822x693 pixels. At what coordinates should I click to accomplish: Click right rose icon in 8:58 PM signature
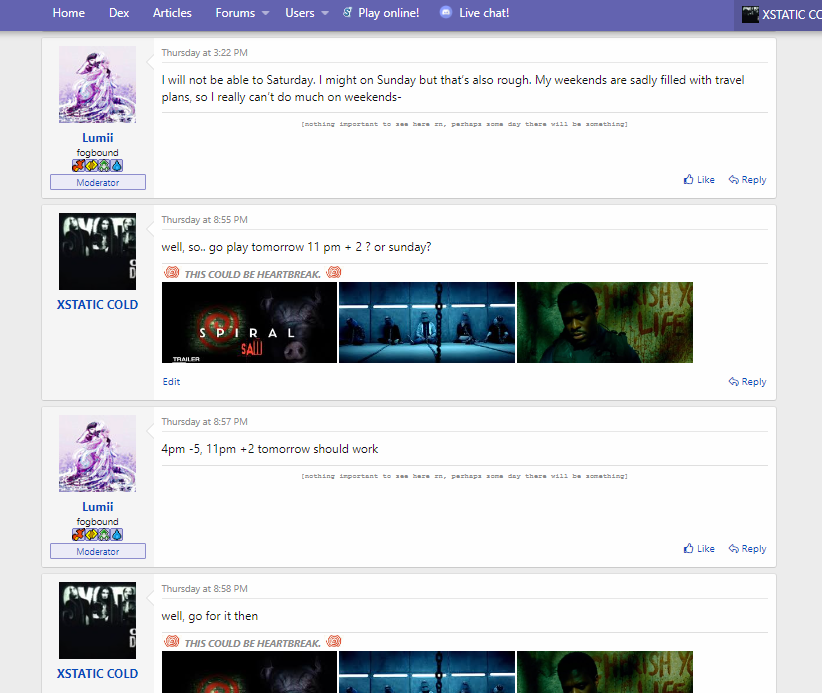pyautogui.click(x=334, y=642)
